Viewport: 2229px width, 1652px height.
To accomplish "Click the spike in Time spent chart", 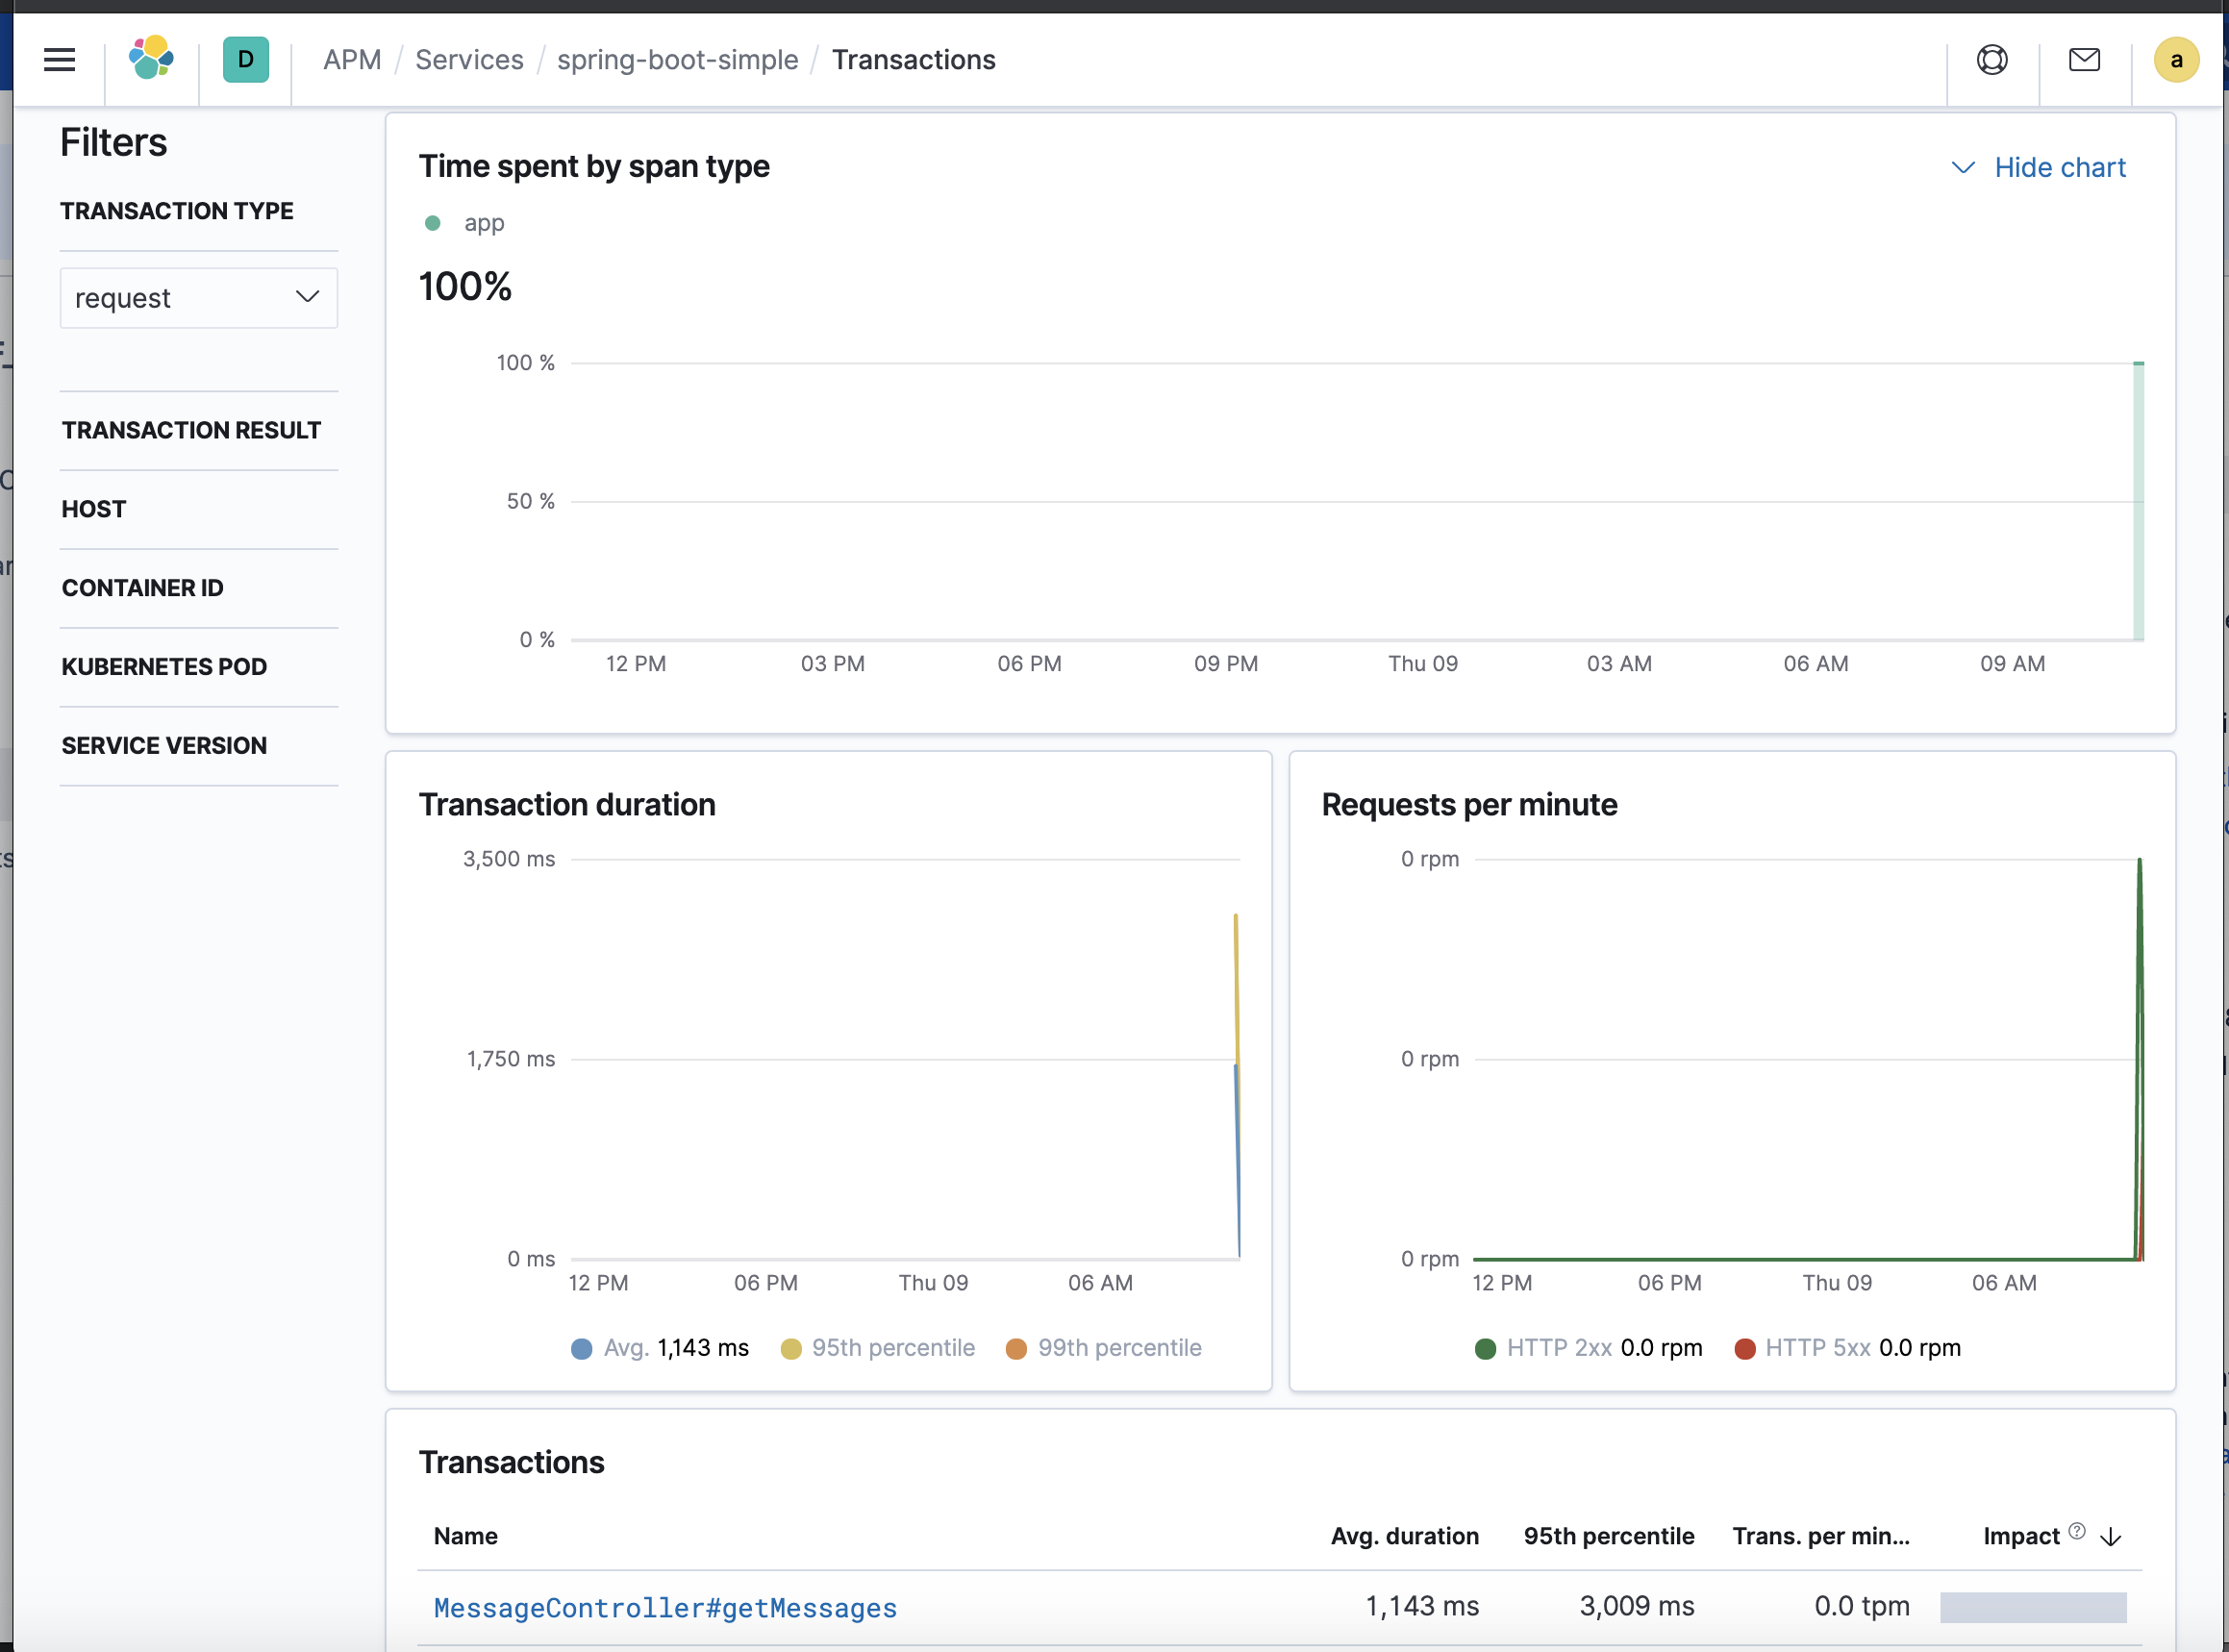I will point(2138,500).
